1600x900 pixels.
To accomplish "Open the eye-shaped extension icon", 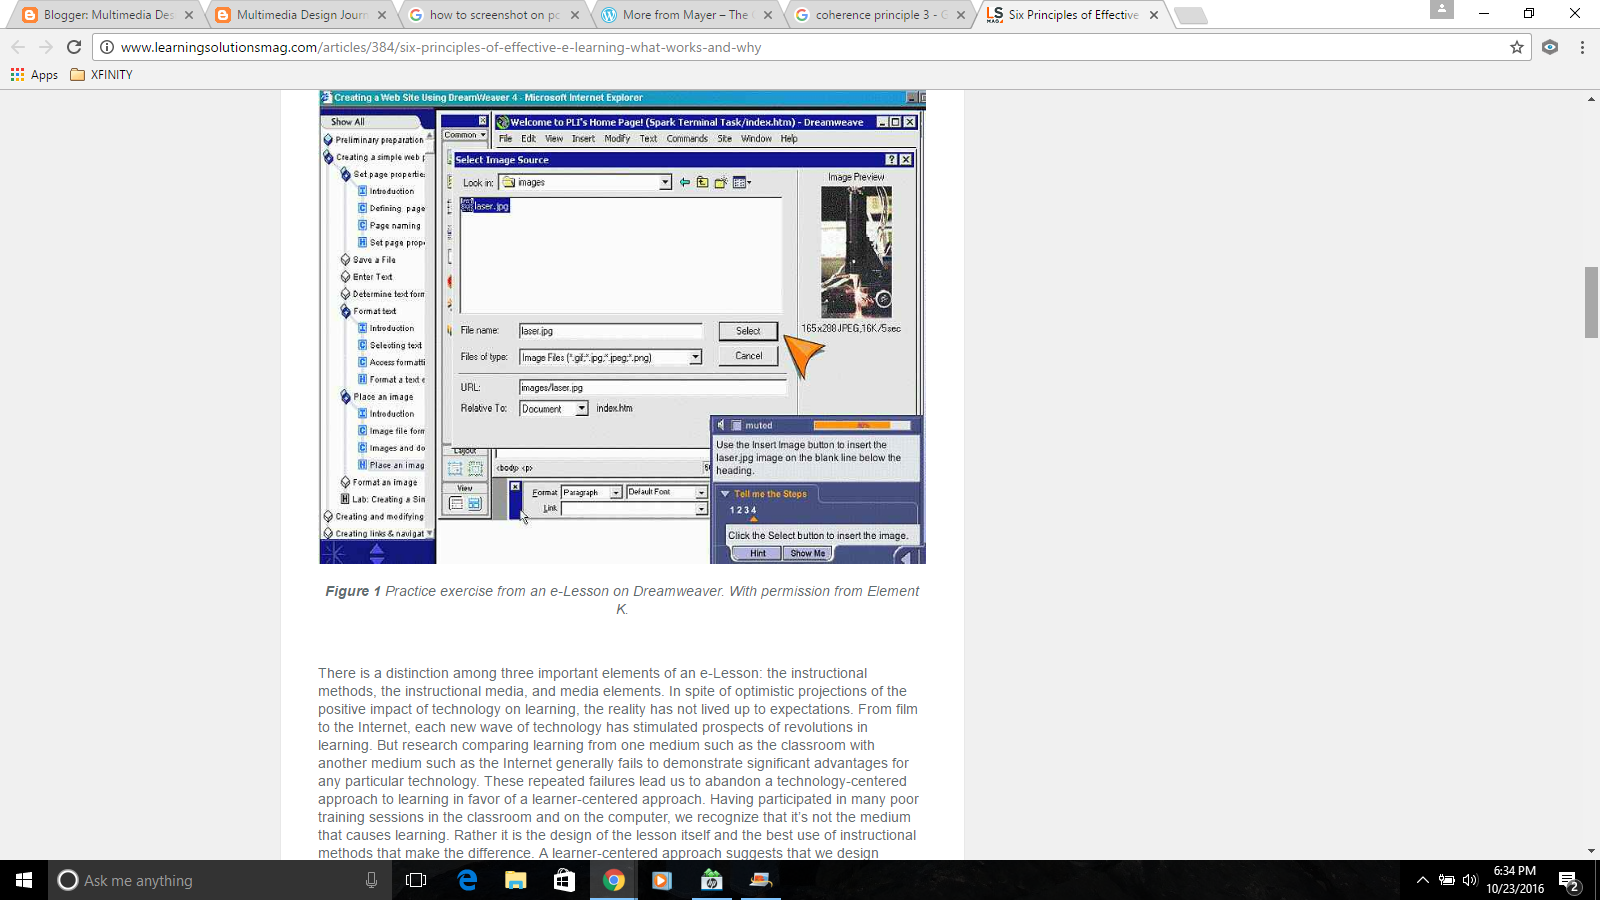I will tap(1550, 47).
